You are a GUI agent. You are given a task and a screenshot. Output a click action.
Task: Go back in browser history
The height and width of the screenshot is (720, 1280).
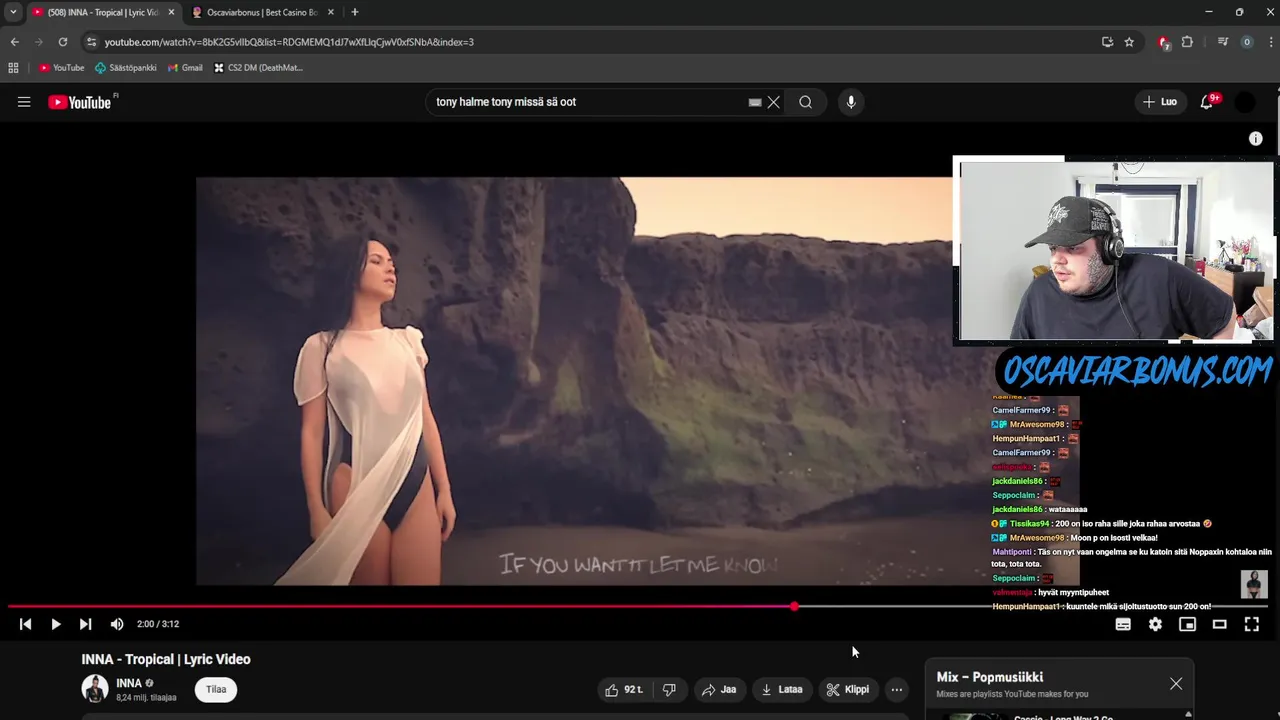coord(14,42)
